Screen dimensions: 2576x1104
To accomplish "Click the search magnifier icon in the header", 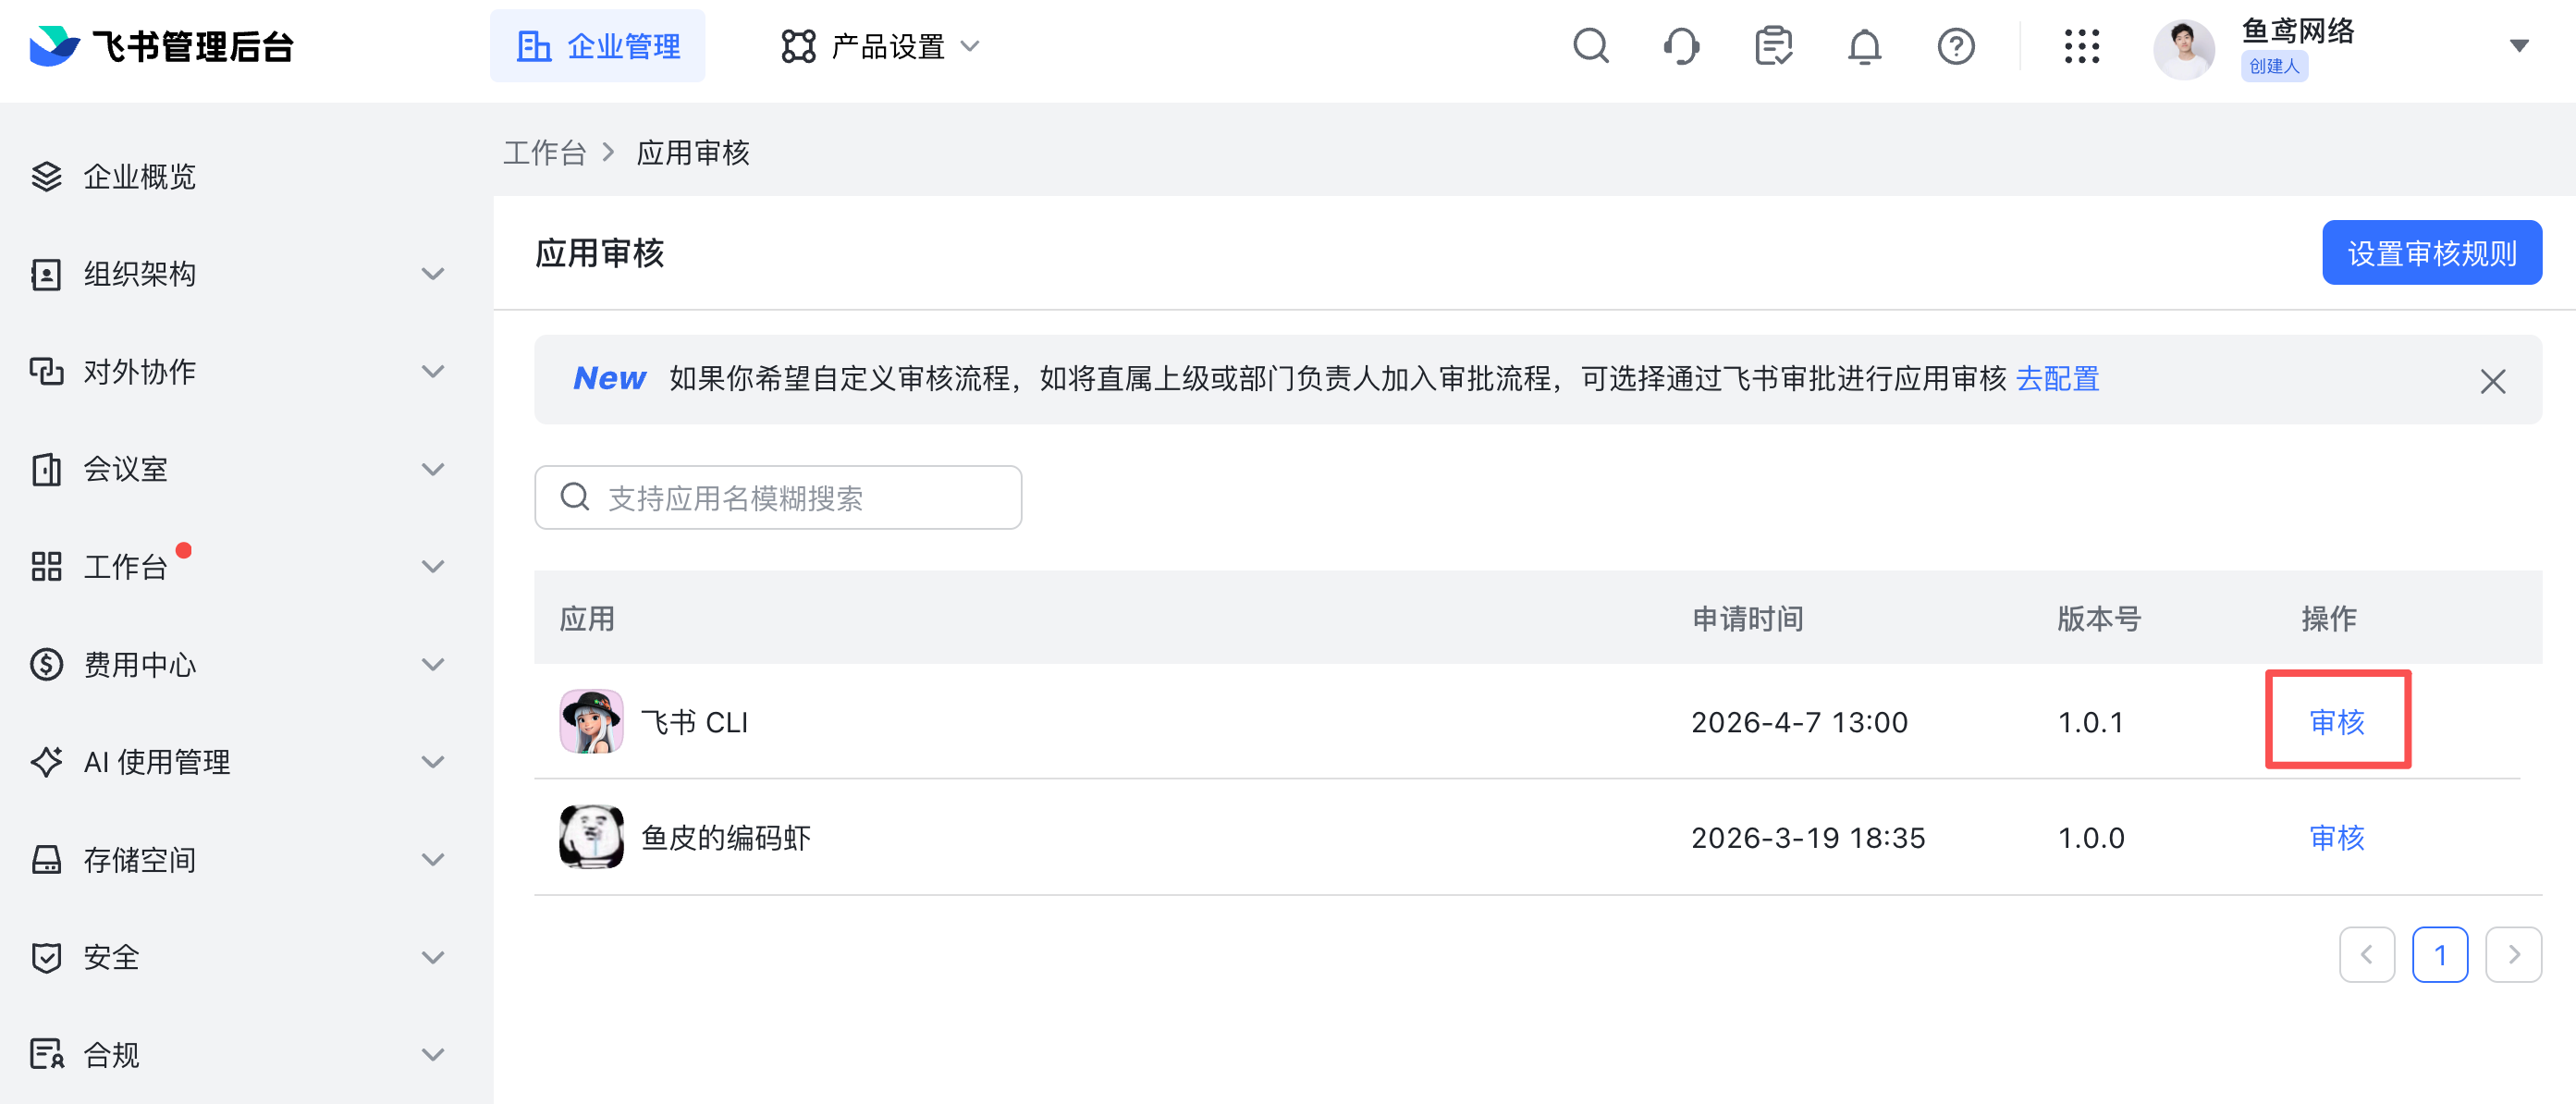I will pos(1590,46).
